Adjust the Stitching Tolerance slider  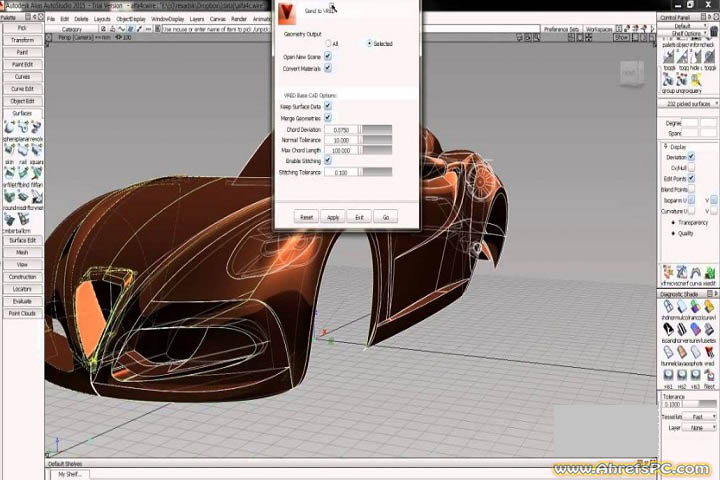point(375,172)
